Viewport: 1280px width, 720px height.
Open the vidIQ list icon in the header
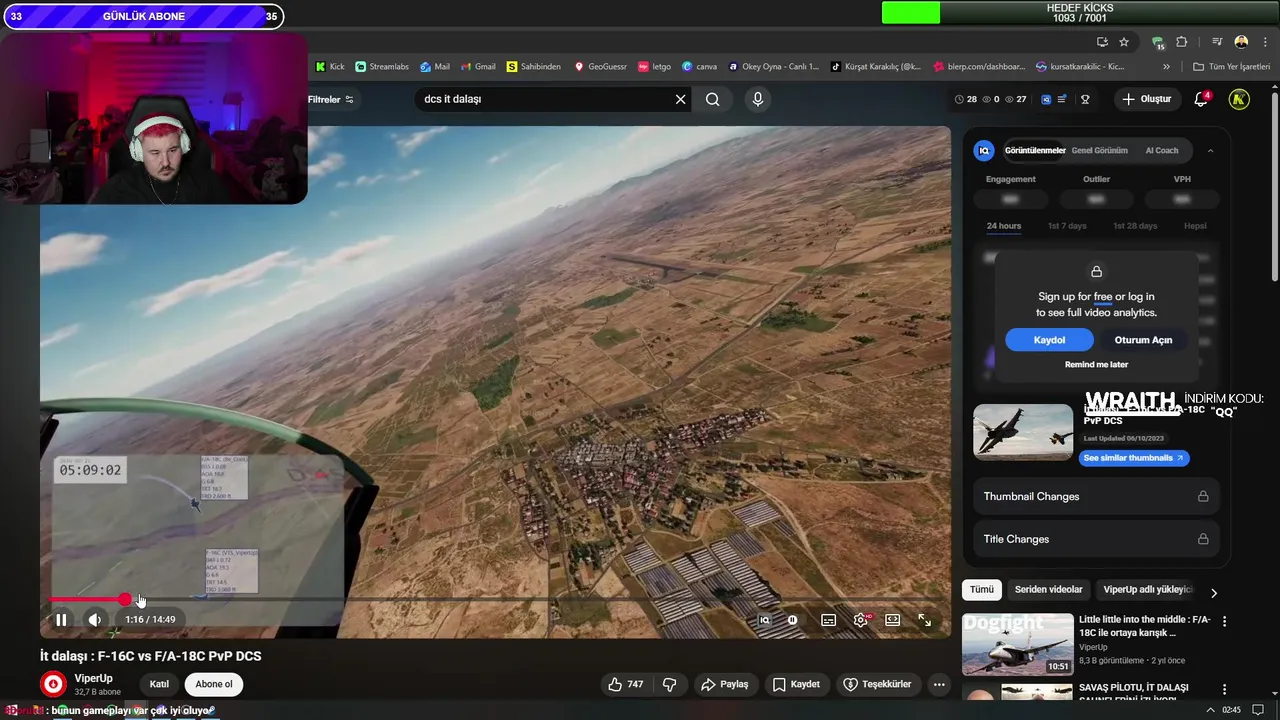1062,99
